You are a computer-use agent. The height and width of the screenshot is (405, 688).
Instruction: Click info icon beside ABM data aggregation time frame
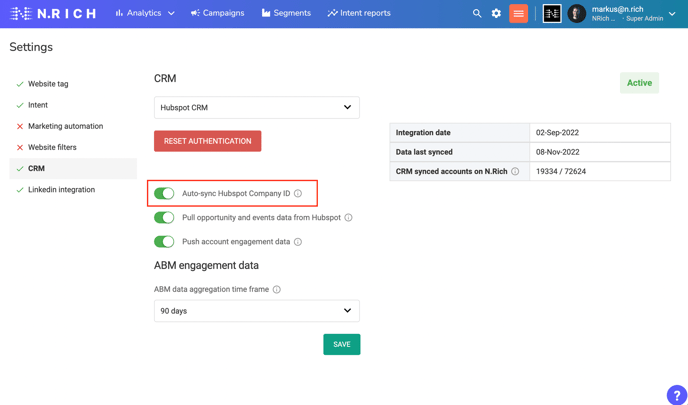coord(277,290)
